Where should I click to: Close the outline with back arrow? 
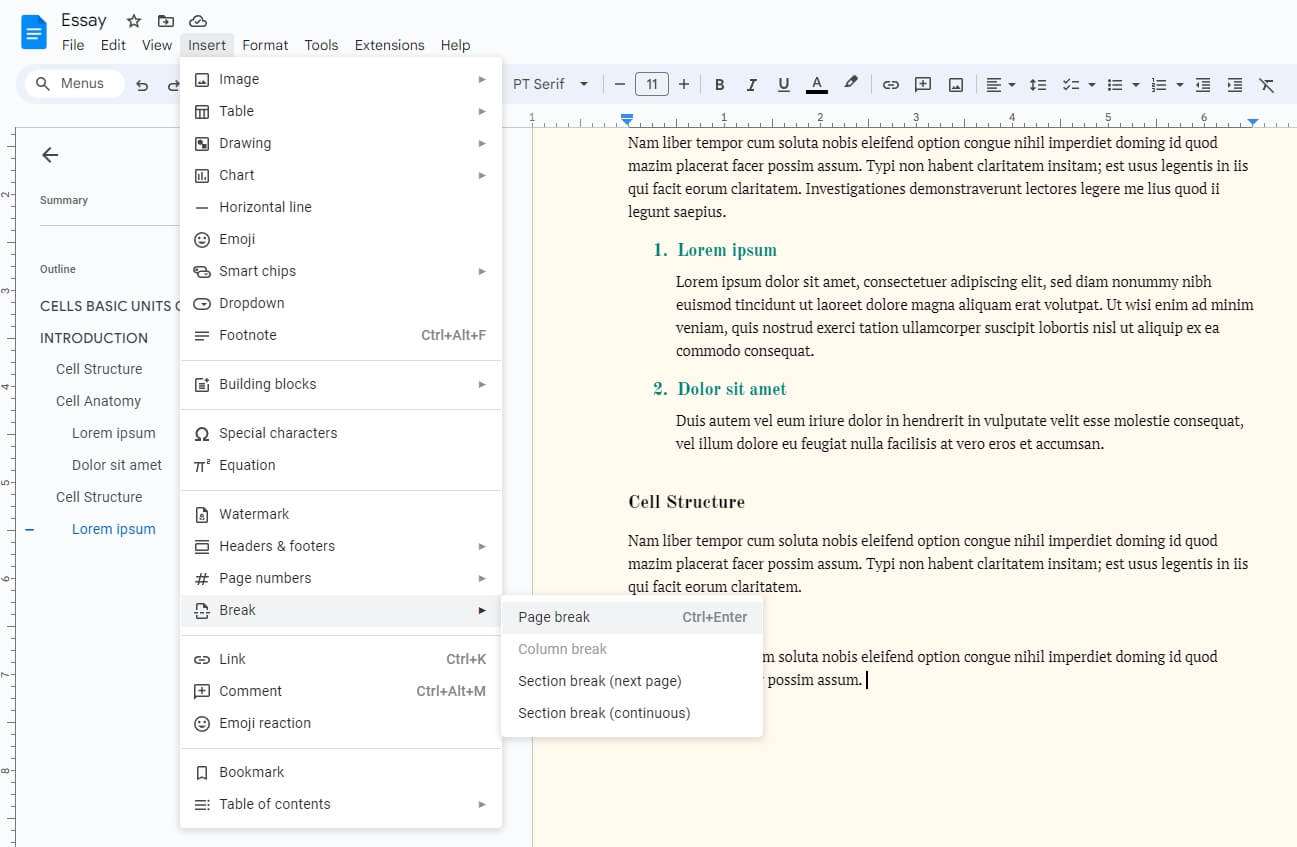[x=50, y=155]
